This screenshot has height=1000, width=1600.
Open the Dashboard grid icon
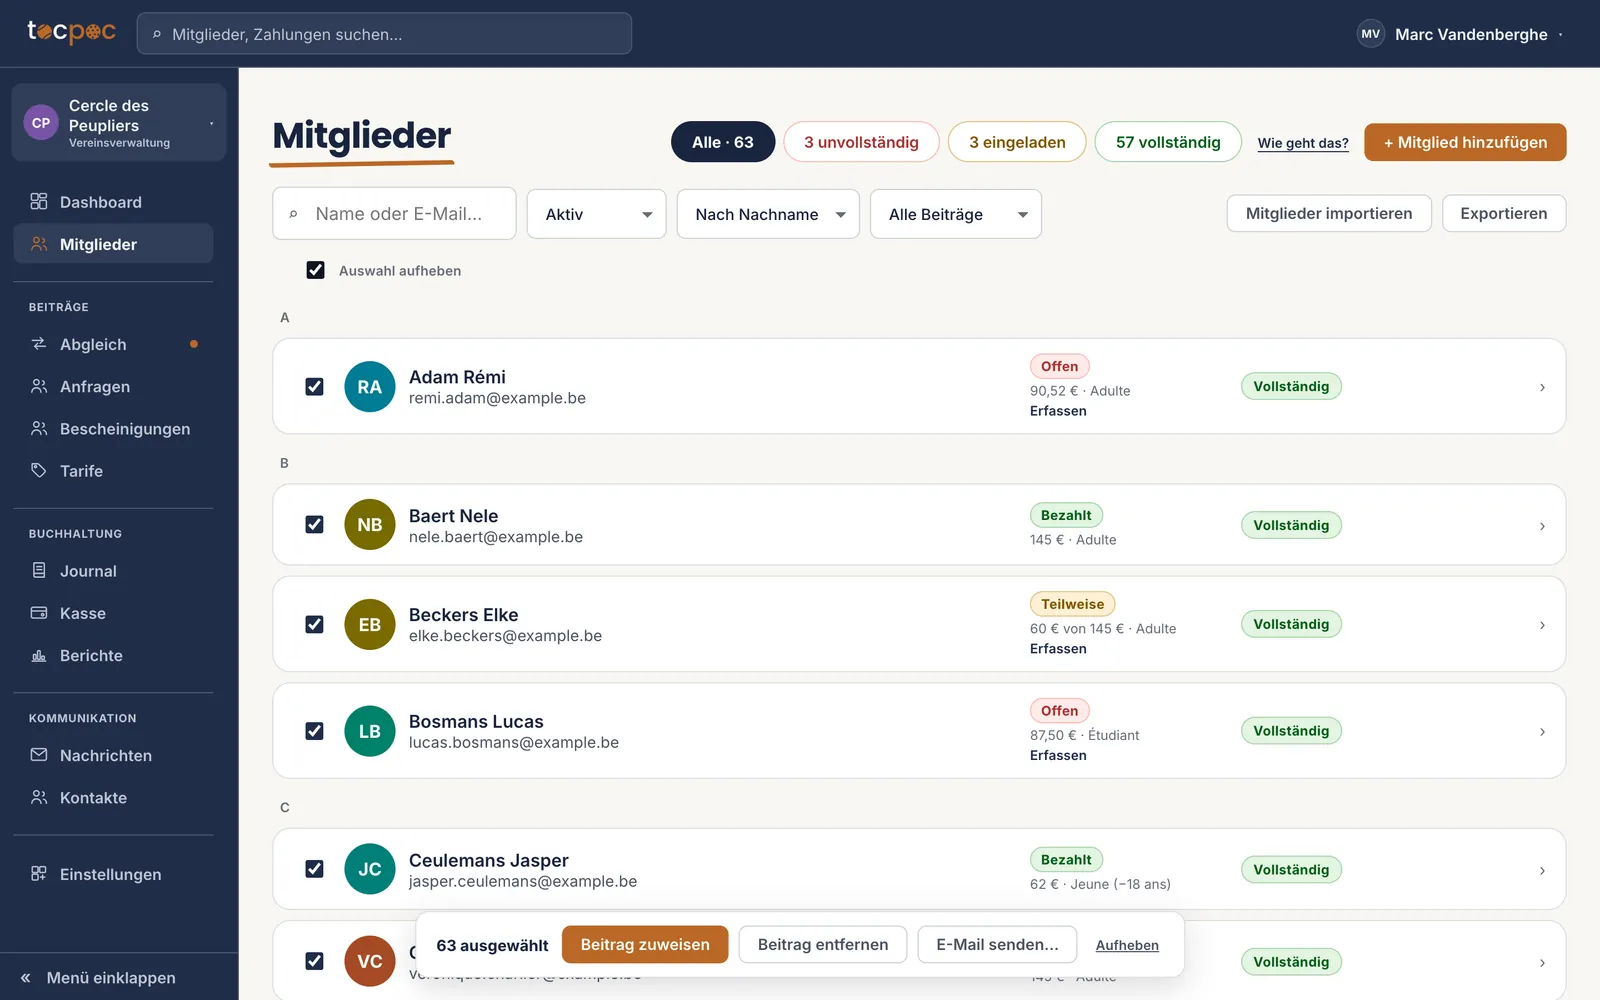(x=39, y=202)
